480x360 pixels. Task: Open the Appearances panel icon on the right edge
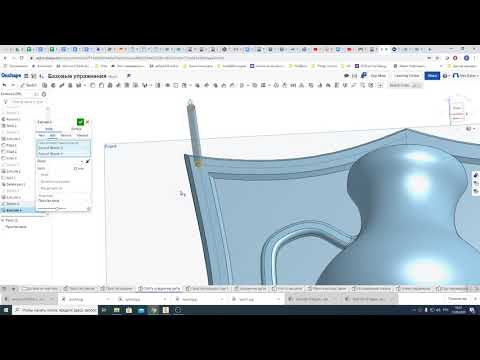click(x=476, y=175)
